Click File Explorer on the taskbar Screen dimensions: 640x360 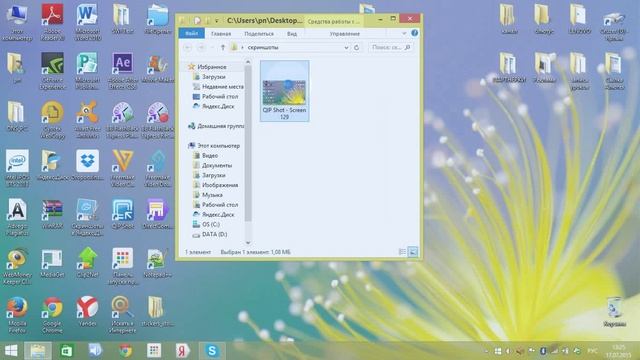[38, 351]
